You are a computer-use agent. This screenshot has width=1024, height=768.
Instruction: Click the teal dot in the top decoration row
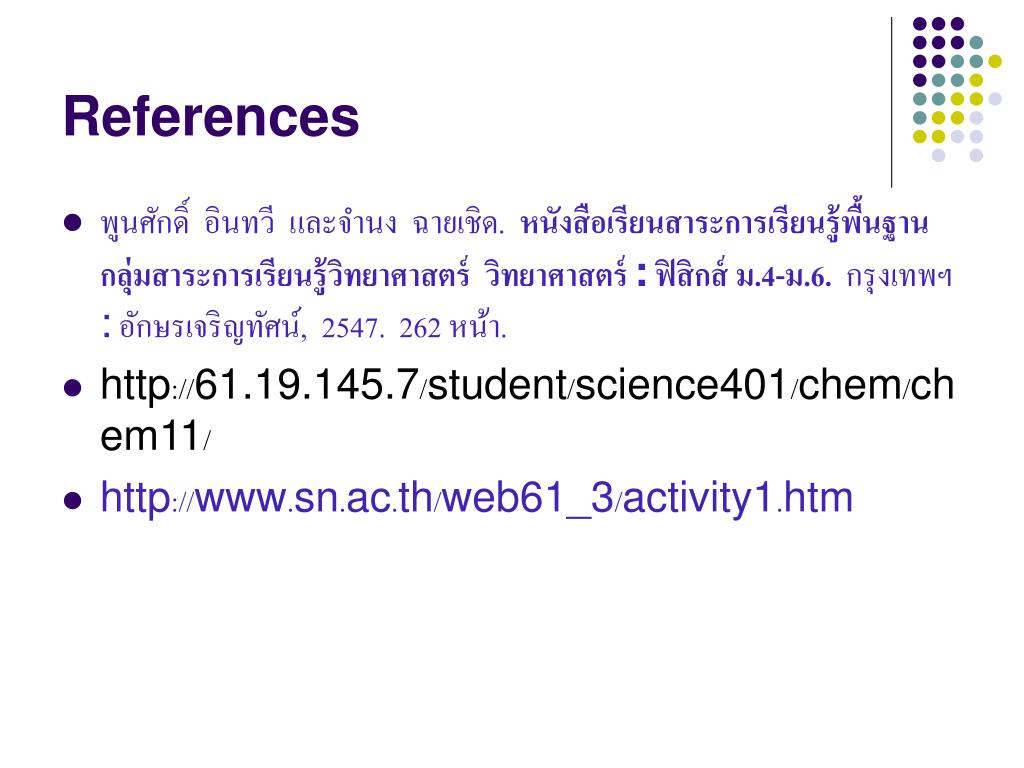coord(976,43)
